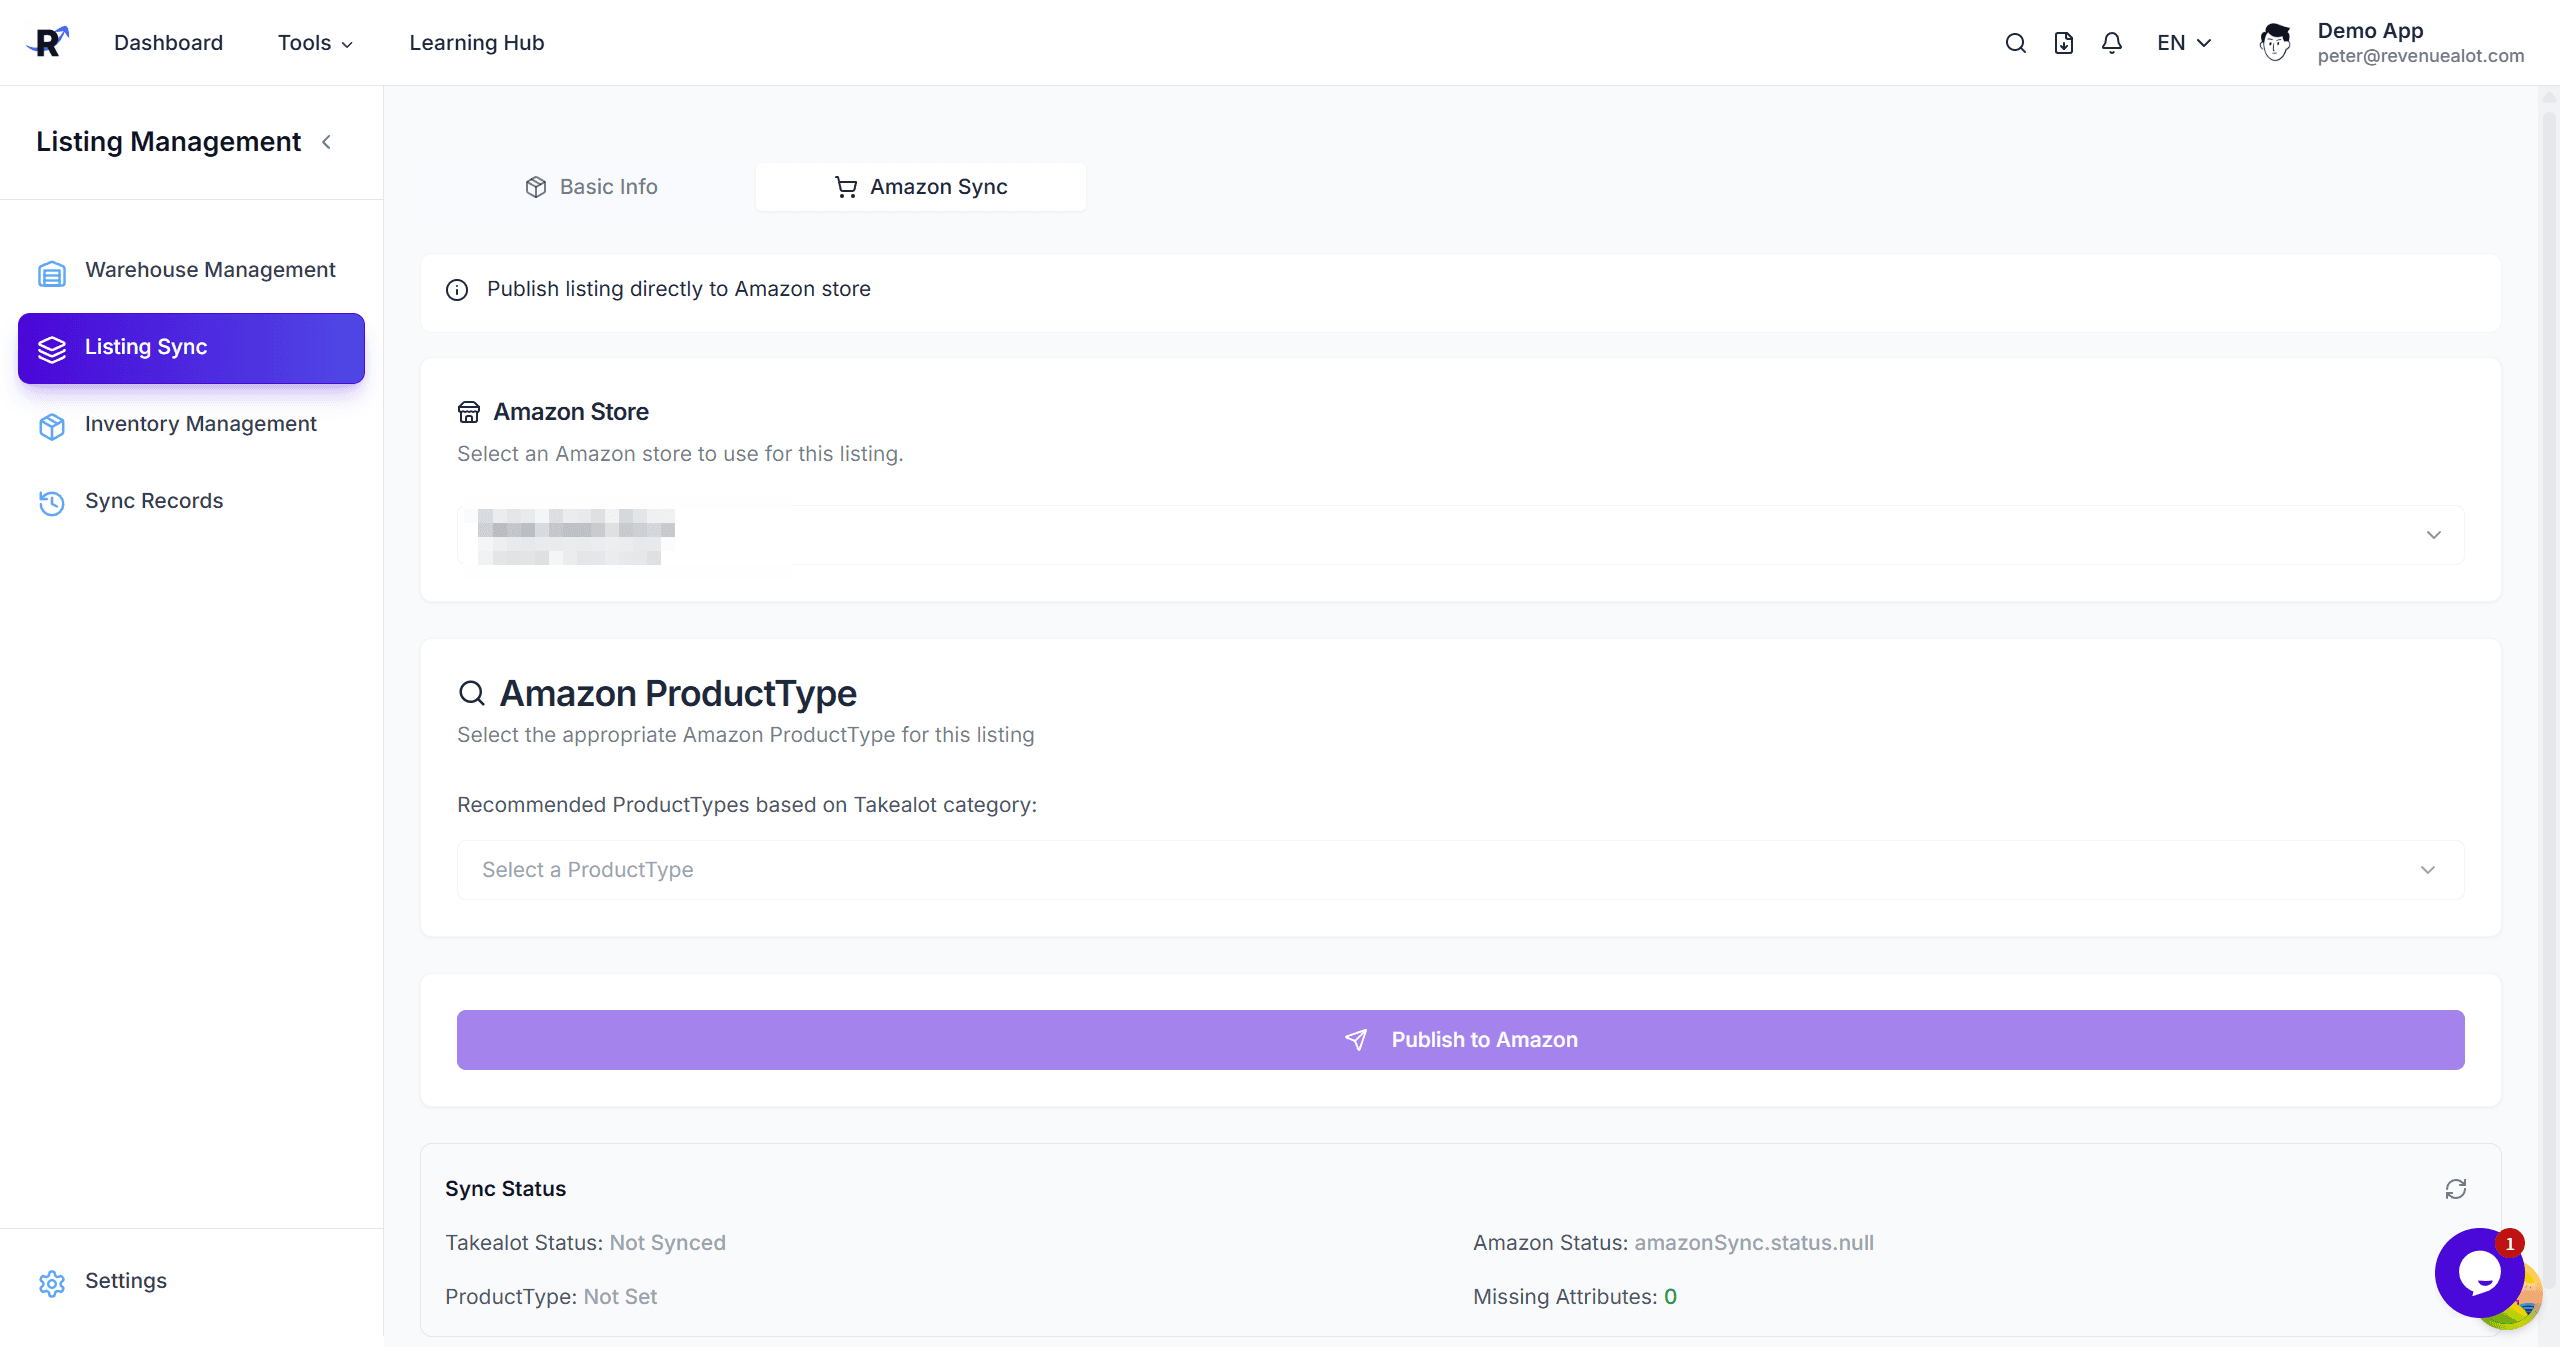Viewport: 2560px width, 1347px height.
Task: Click the info icon beside publish notice
Action: pyautogui.click(x=457, y=290)
